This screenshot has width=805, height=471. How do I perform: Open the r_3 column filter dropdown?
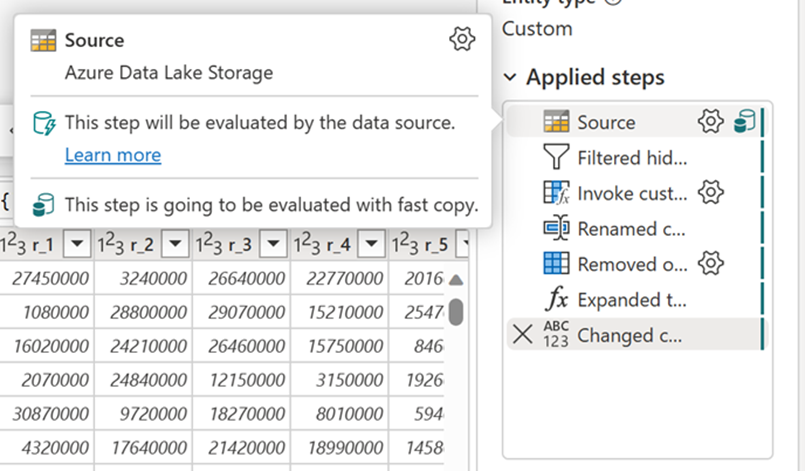271,244
